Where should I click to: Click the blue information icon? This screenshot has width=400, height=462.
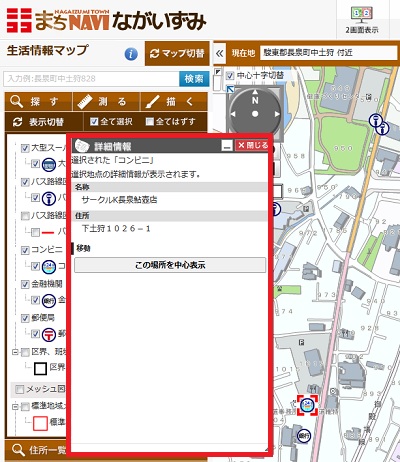(x=131, y=54)
